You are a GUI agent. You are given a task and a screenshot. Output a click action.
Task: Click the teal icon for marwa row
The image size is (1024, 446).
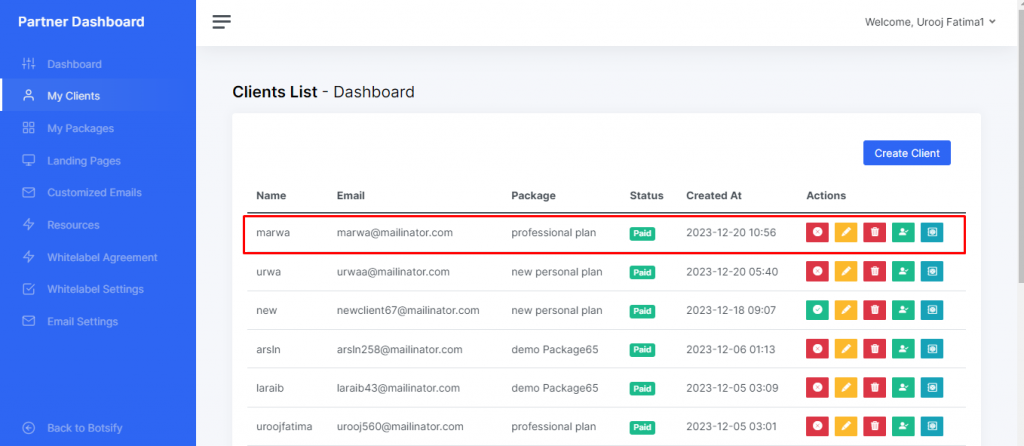coord(932,232)
